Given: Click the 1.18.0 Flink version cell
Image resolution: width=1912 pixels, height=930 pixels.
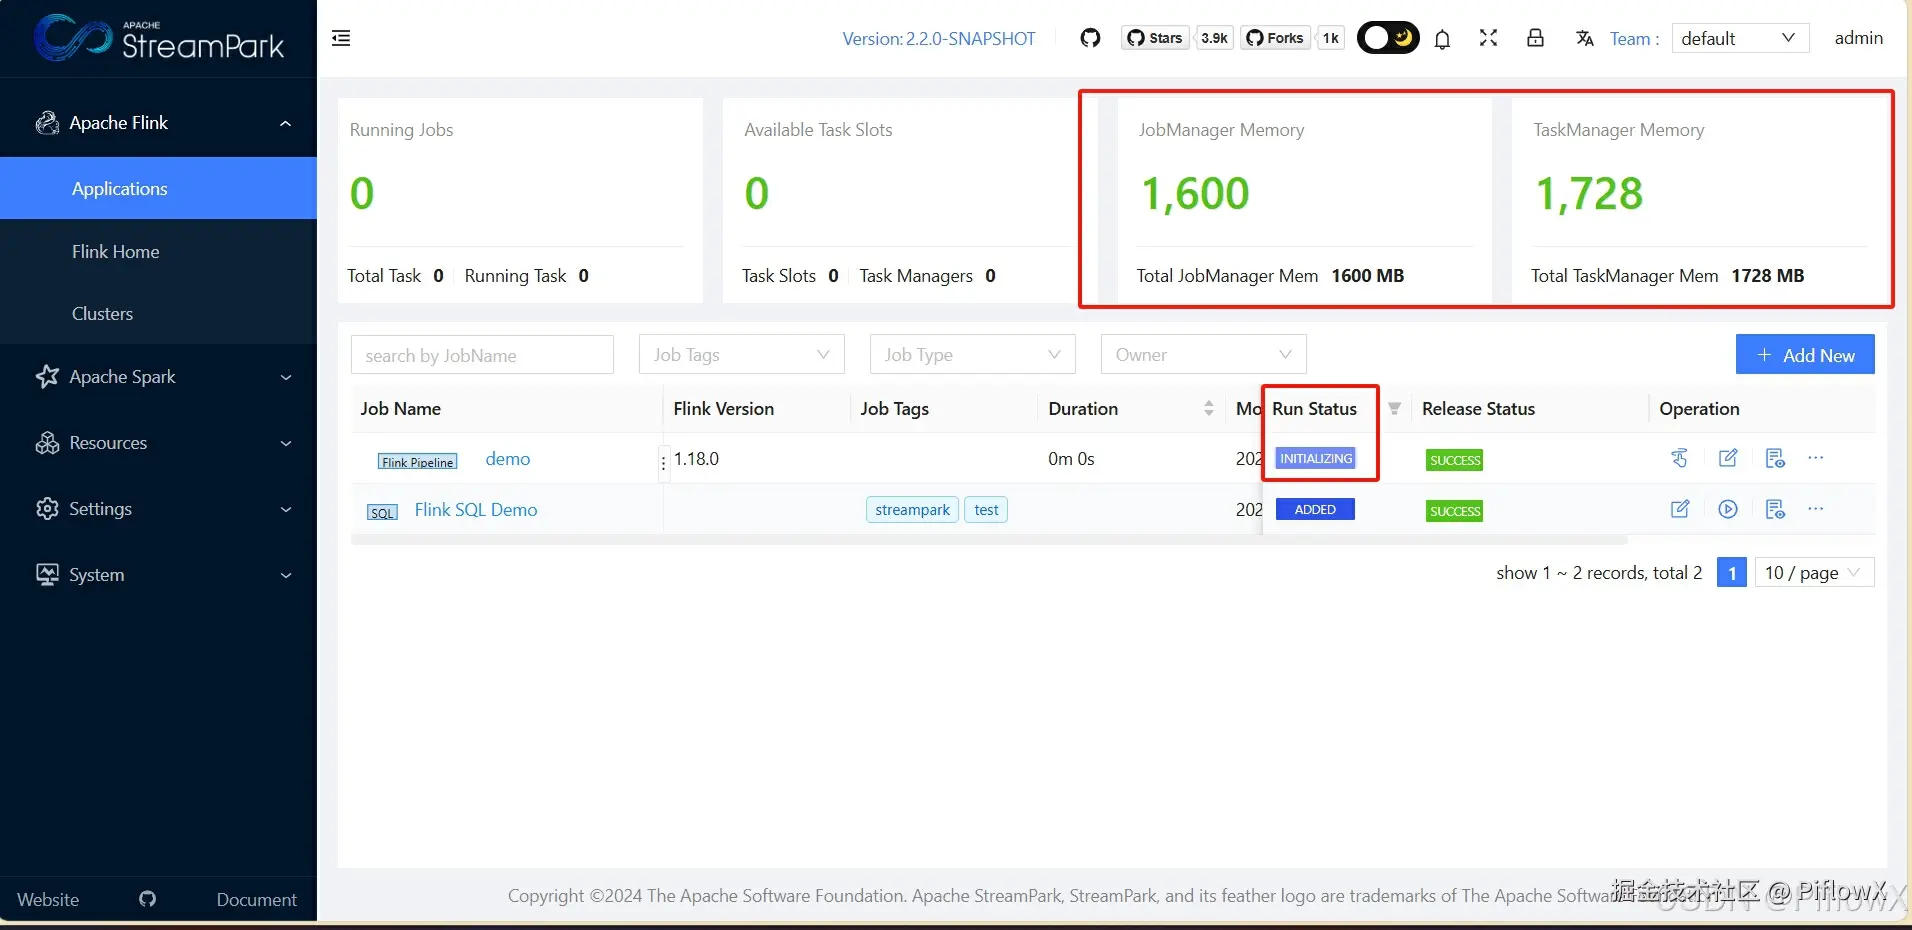Looking at the screenshot, I should 696,459.
